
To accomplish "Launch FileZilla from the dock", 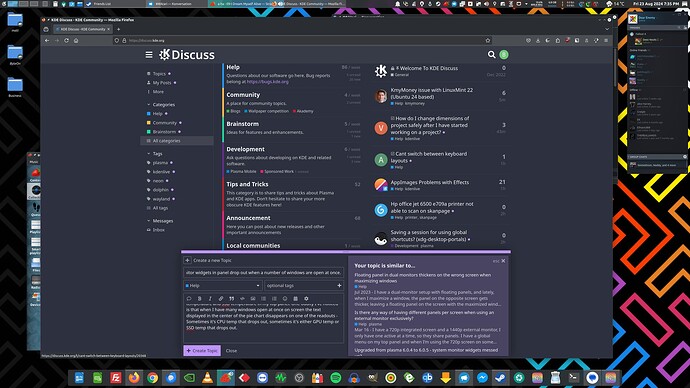I will [x=116, y=377].
